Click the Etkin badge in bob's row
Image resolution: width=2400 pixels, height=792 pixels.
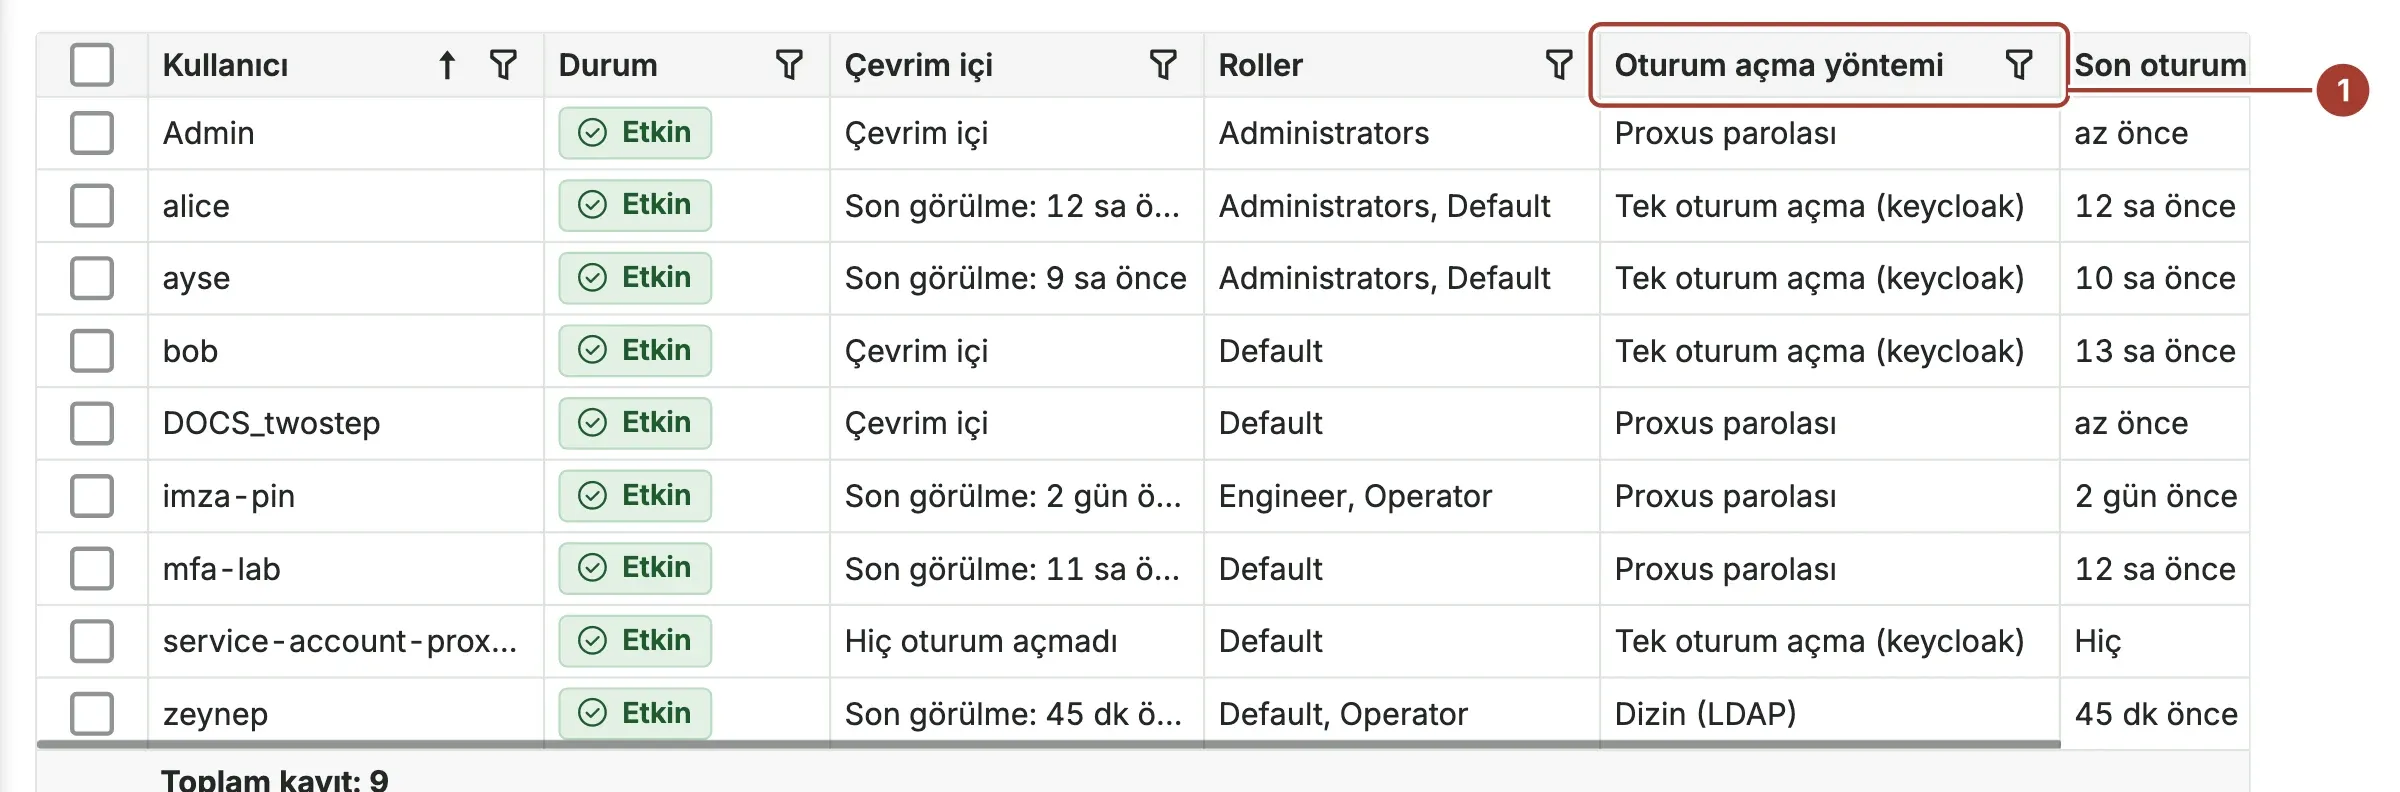(x=635, y=351)
